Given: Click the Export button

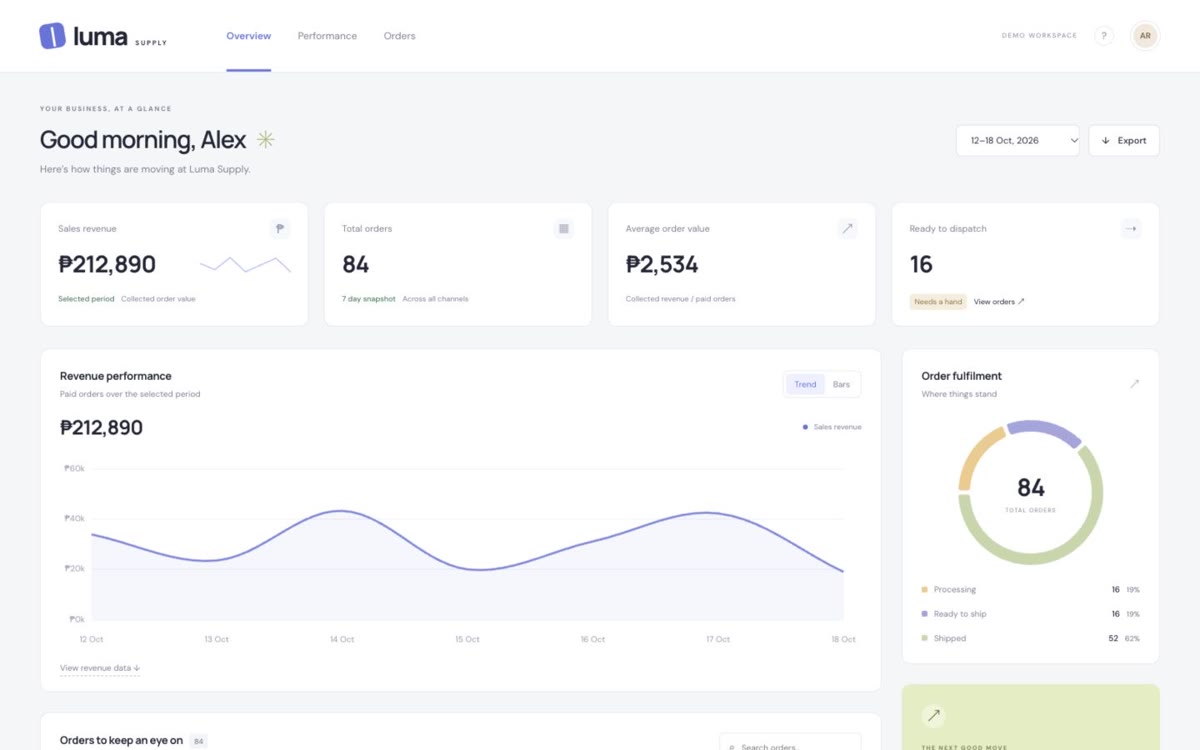Looking at the screenshot, I should click(x=1124, y=141).
